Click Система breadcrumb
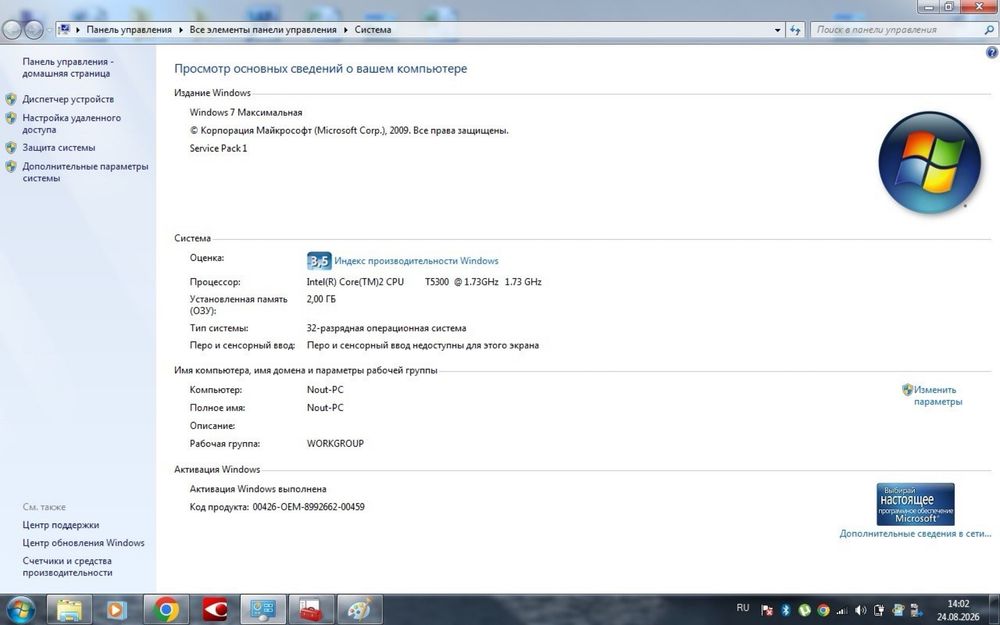This screenshot has height=625, width=1000. coord(373,29)
